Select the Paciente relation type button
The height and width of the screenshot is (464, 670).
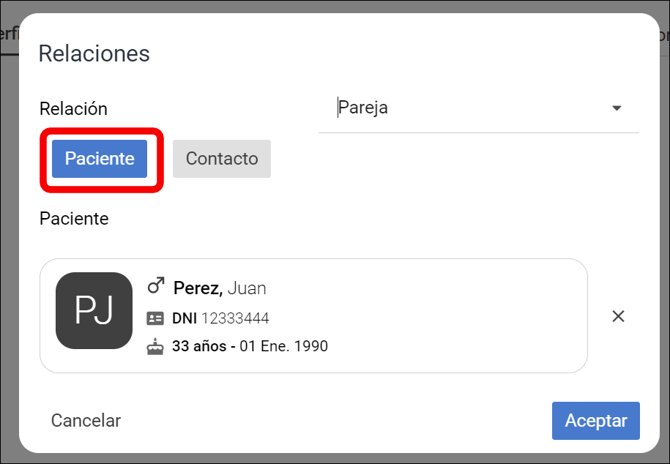tap(99, 159)
